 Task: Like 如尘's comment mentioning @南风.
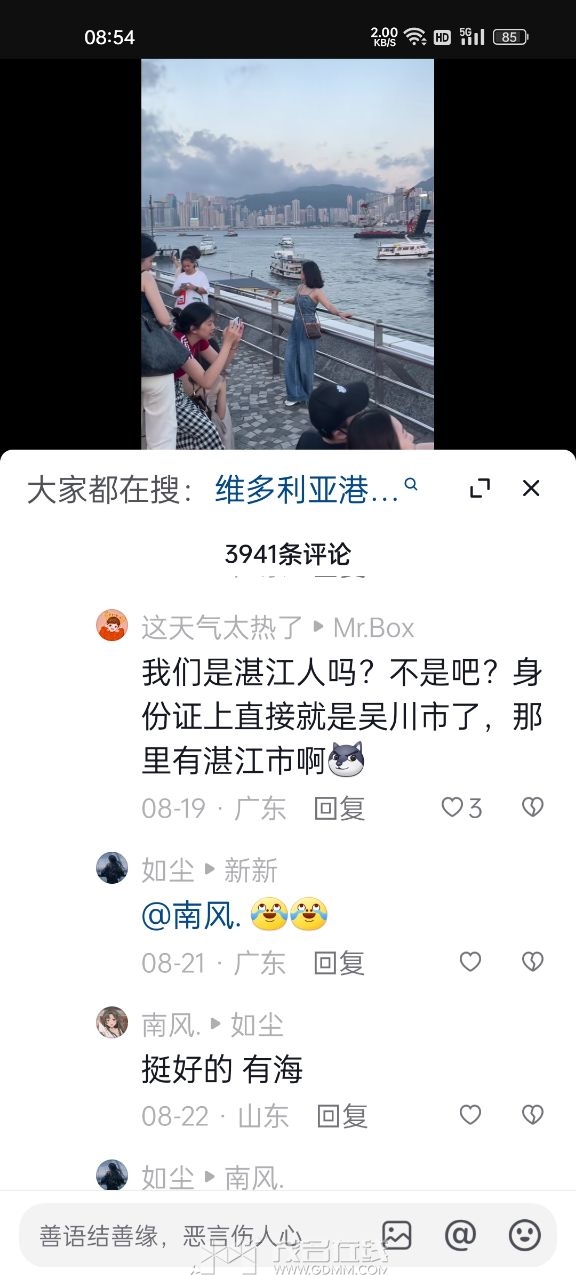[x=470, y=962]
